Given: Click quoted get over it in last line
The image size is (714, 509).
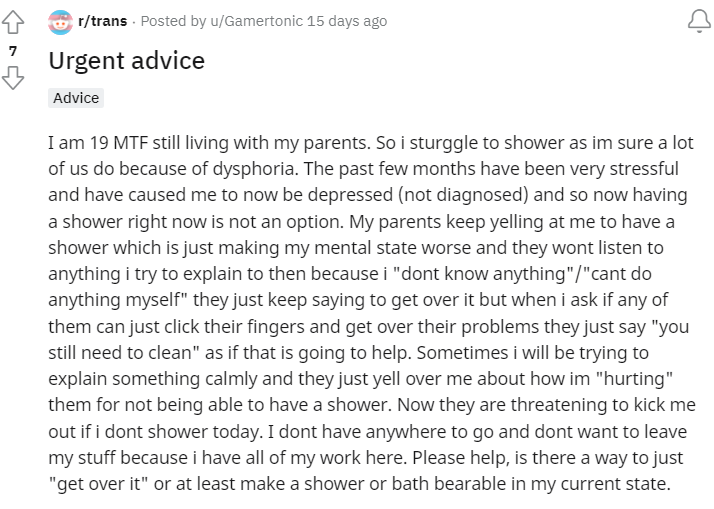Looking at the screenshot, I should coord(98,484).
